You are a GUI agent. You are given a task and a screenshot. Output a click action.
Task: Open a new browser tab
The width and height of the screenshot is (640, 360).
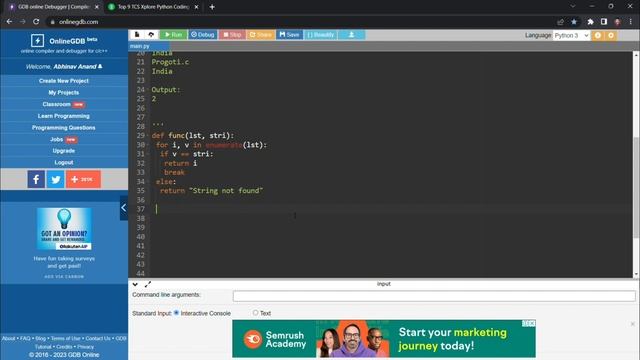[x=212, y=7]
